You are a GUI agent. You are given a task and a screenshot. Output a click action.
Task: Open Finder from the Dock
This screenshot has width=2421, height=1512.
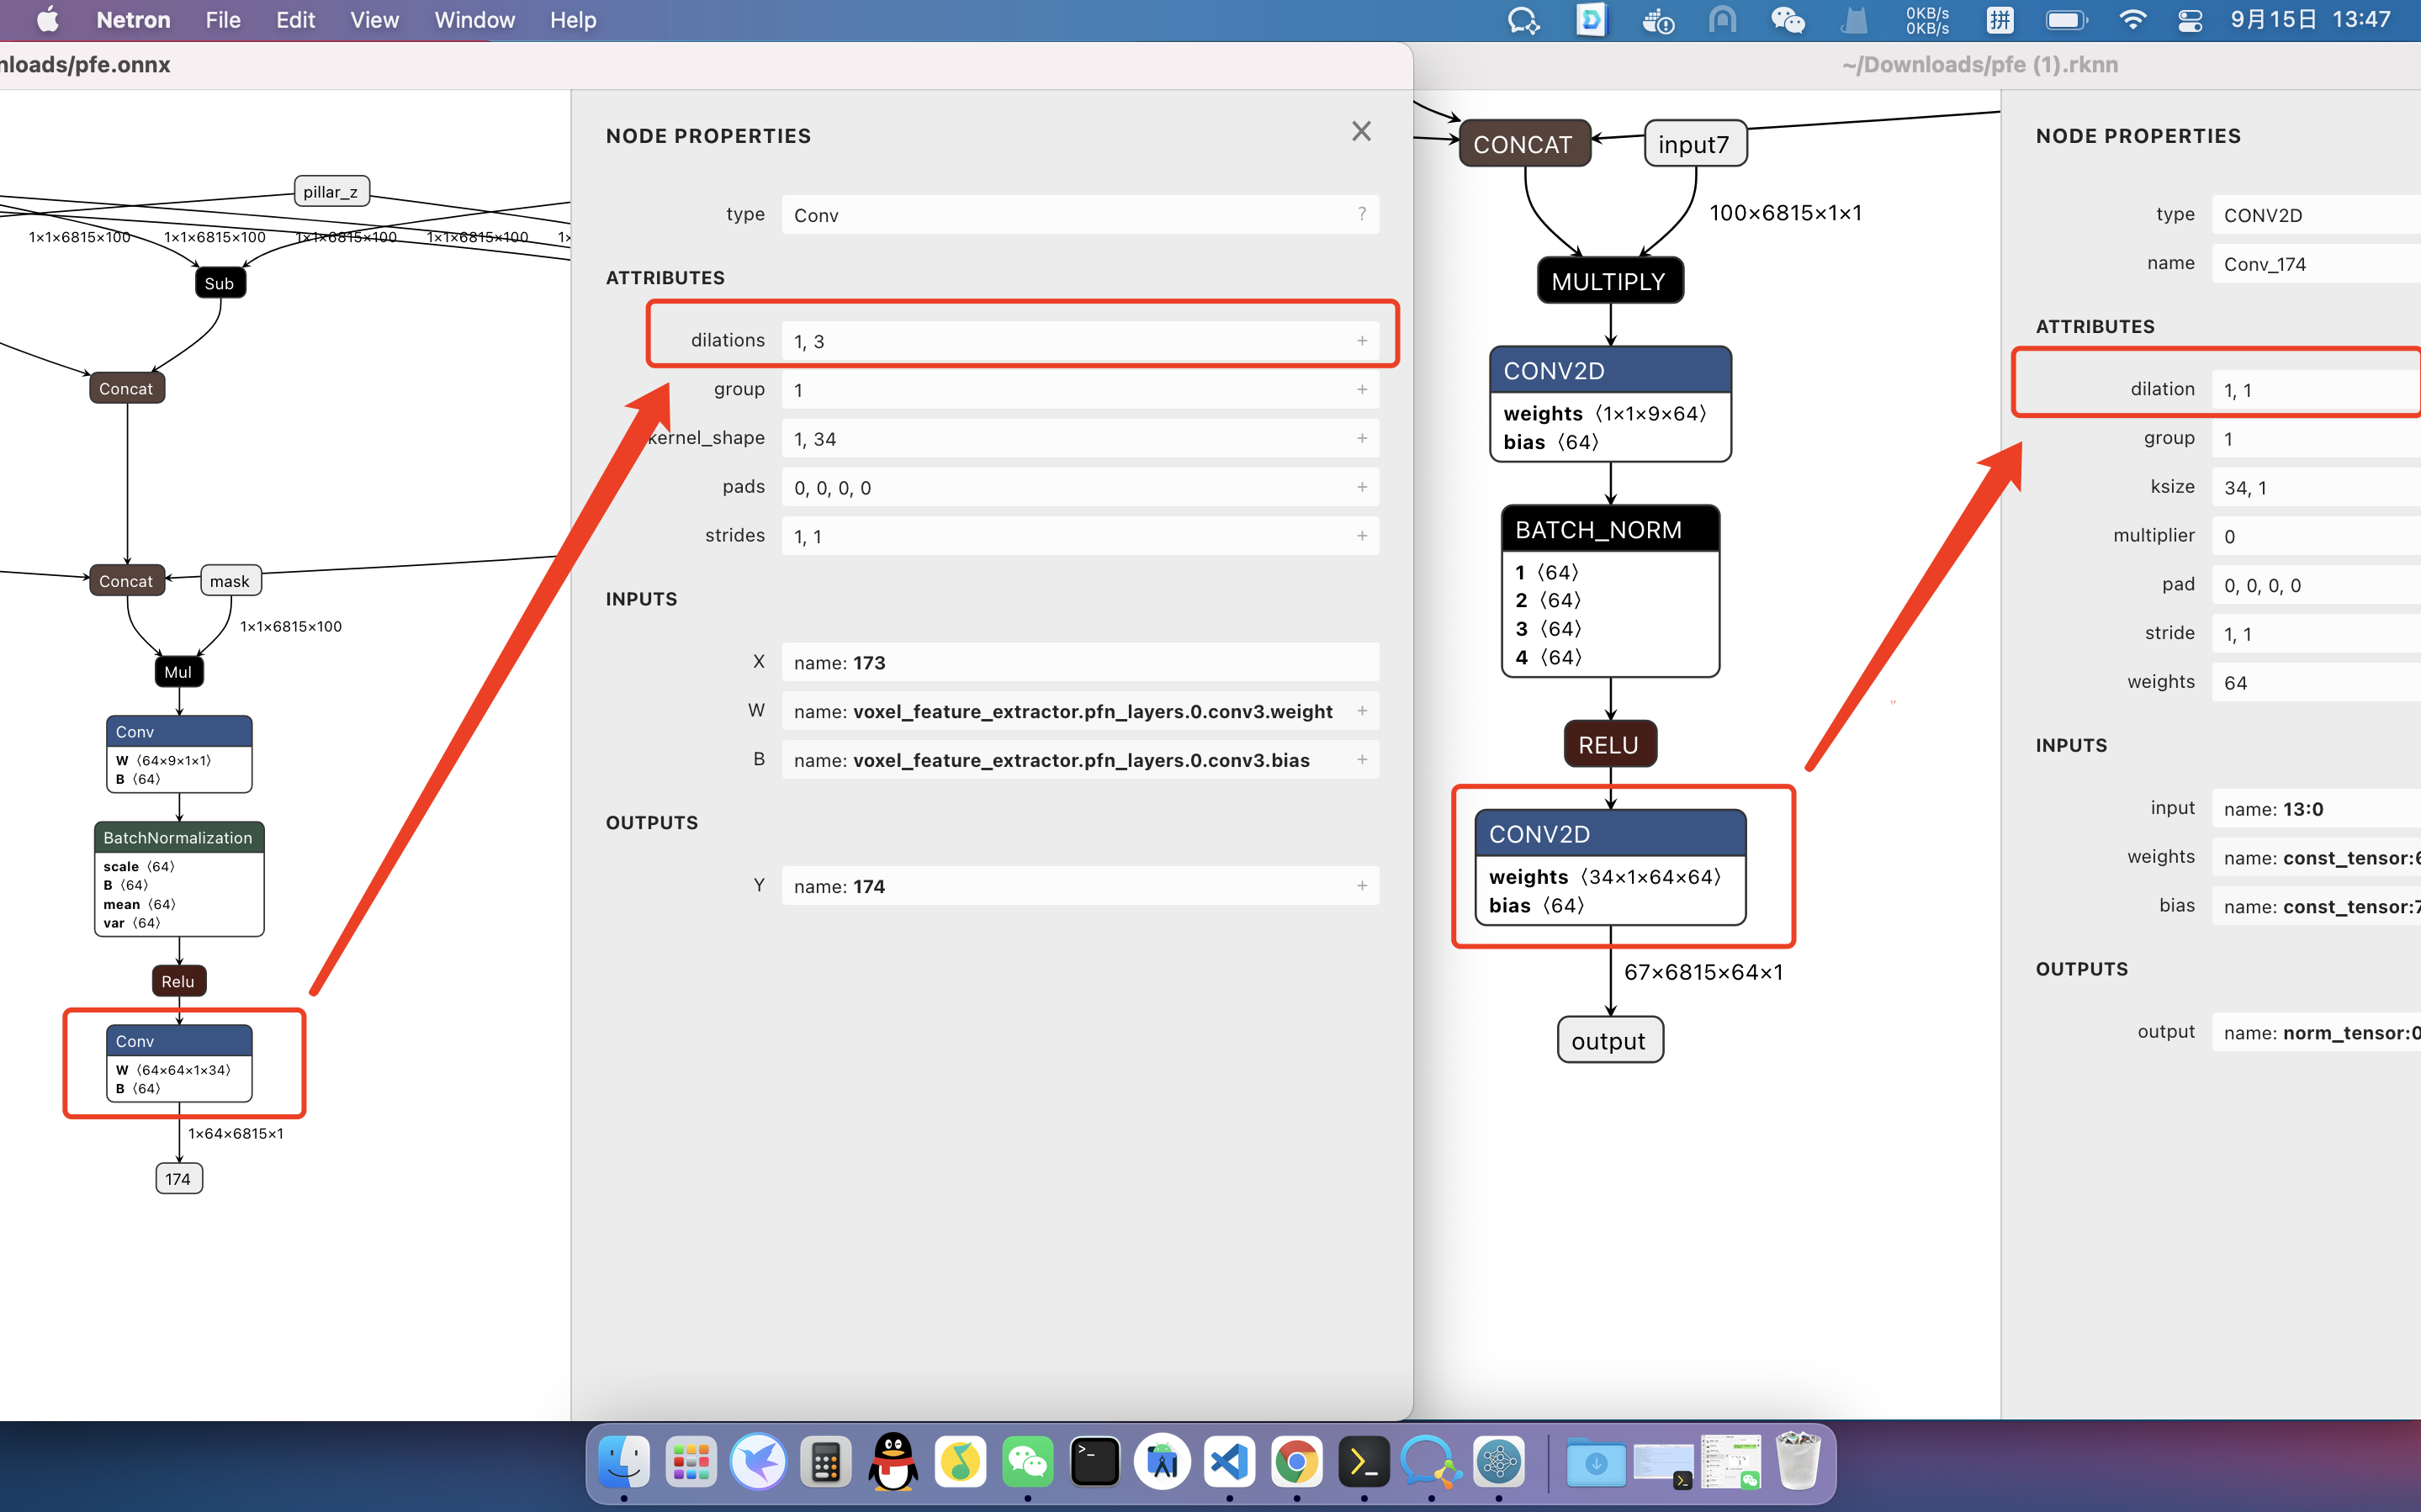tap(624, 1462)
